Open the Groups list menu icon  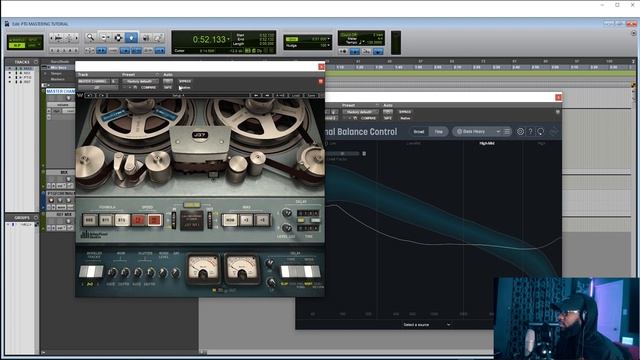[x=36, y=218]
